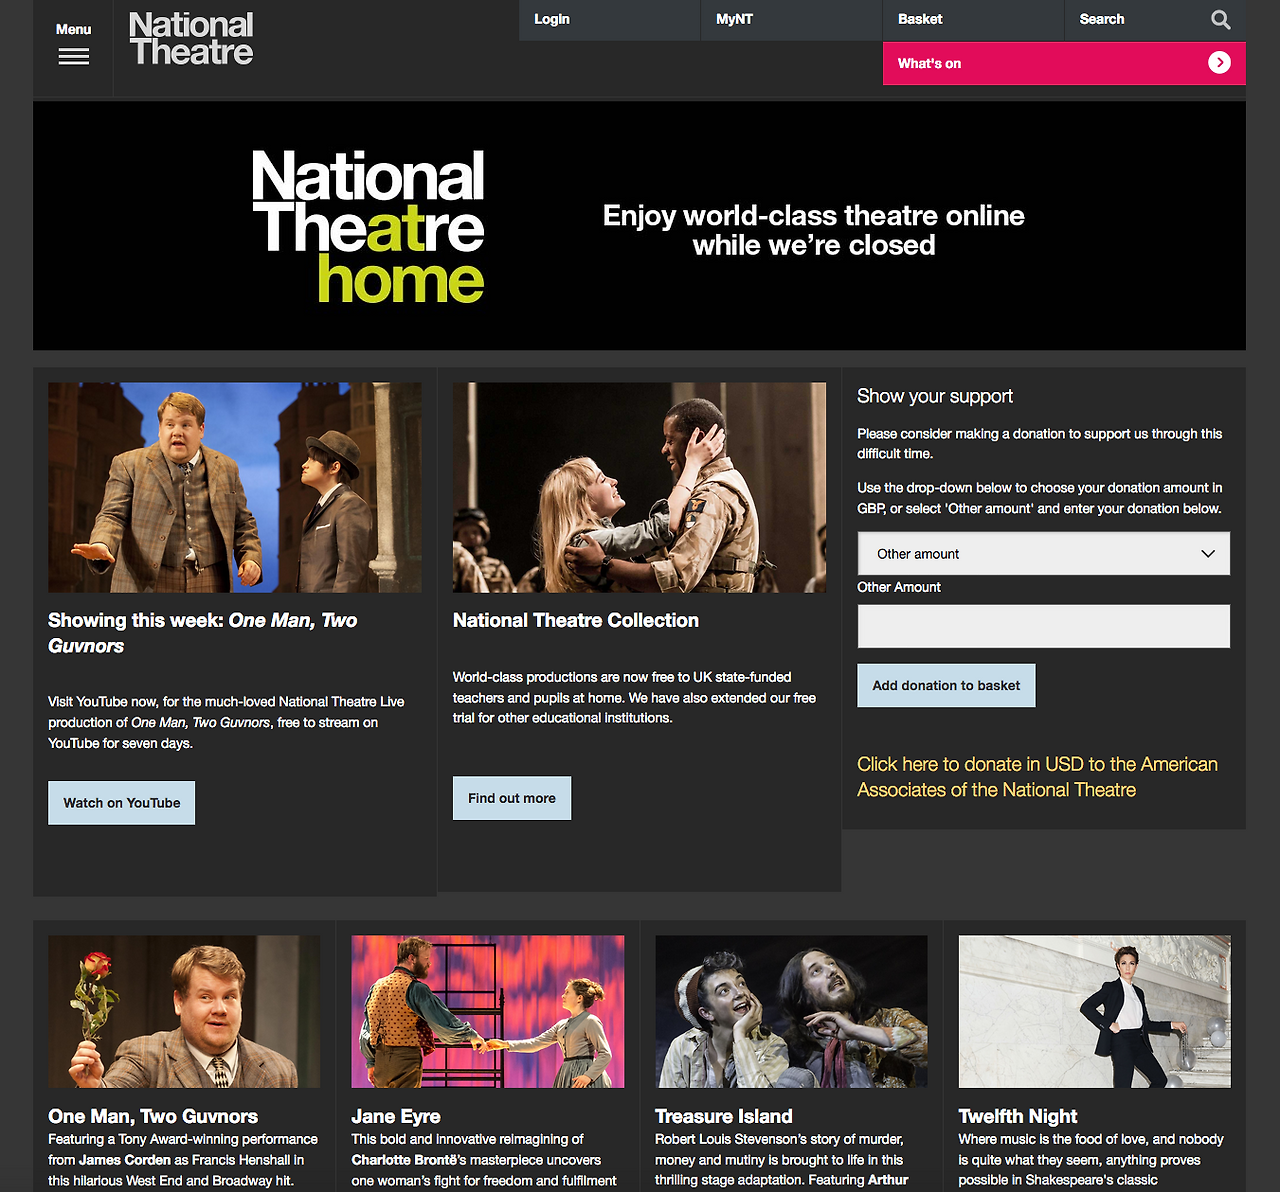Click the One Man, Two Guvnors title link
Viewport: 1280px width, 1192px height.
[153, 1116]
